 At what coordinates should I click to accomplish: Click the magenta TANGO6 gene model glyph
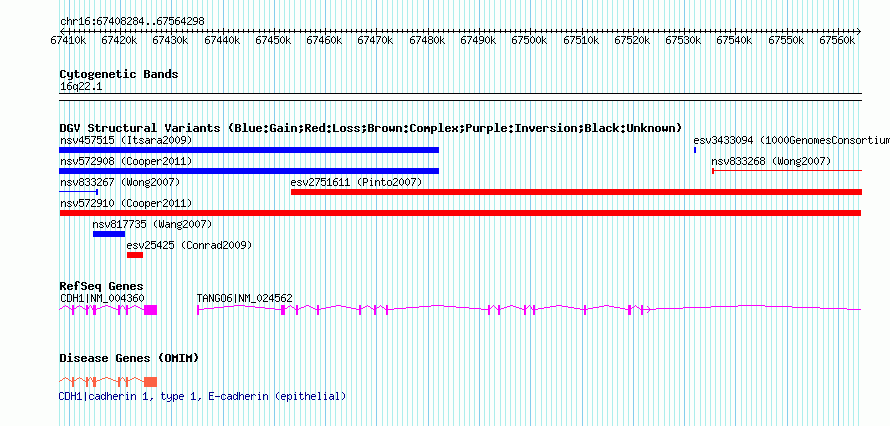[x=529, y=309]
